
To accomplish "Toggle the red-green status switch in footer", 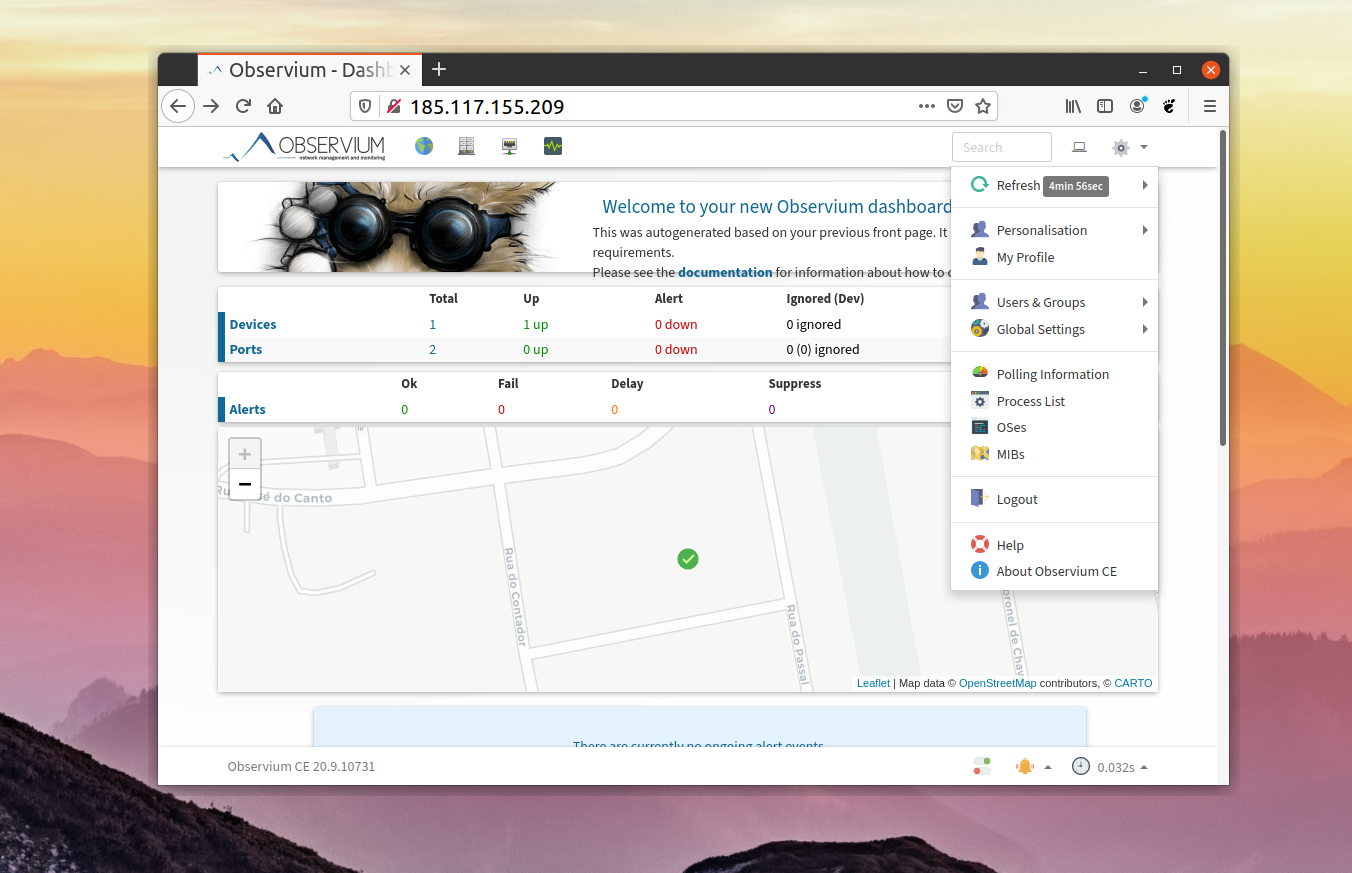I will [x=982, y=767].
